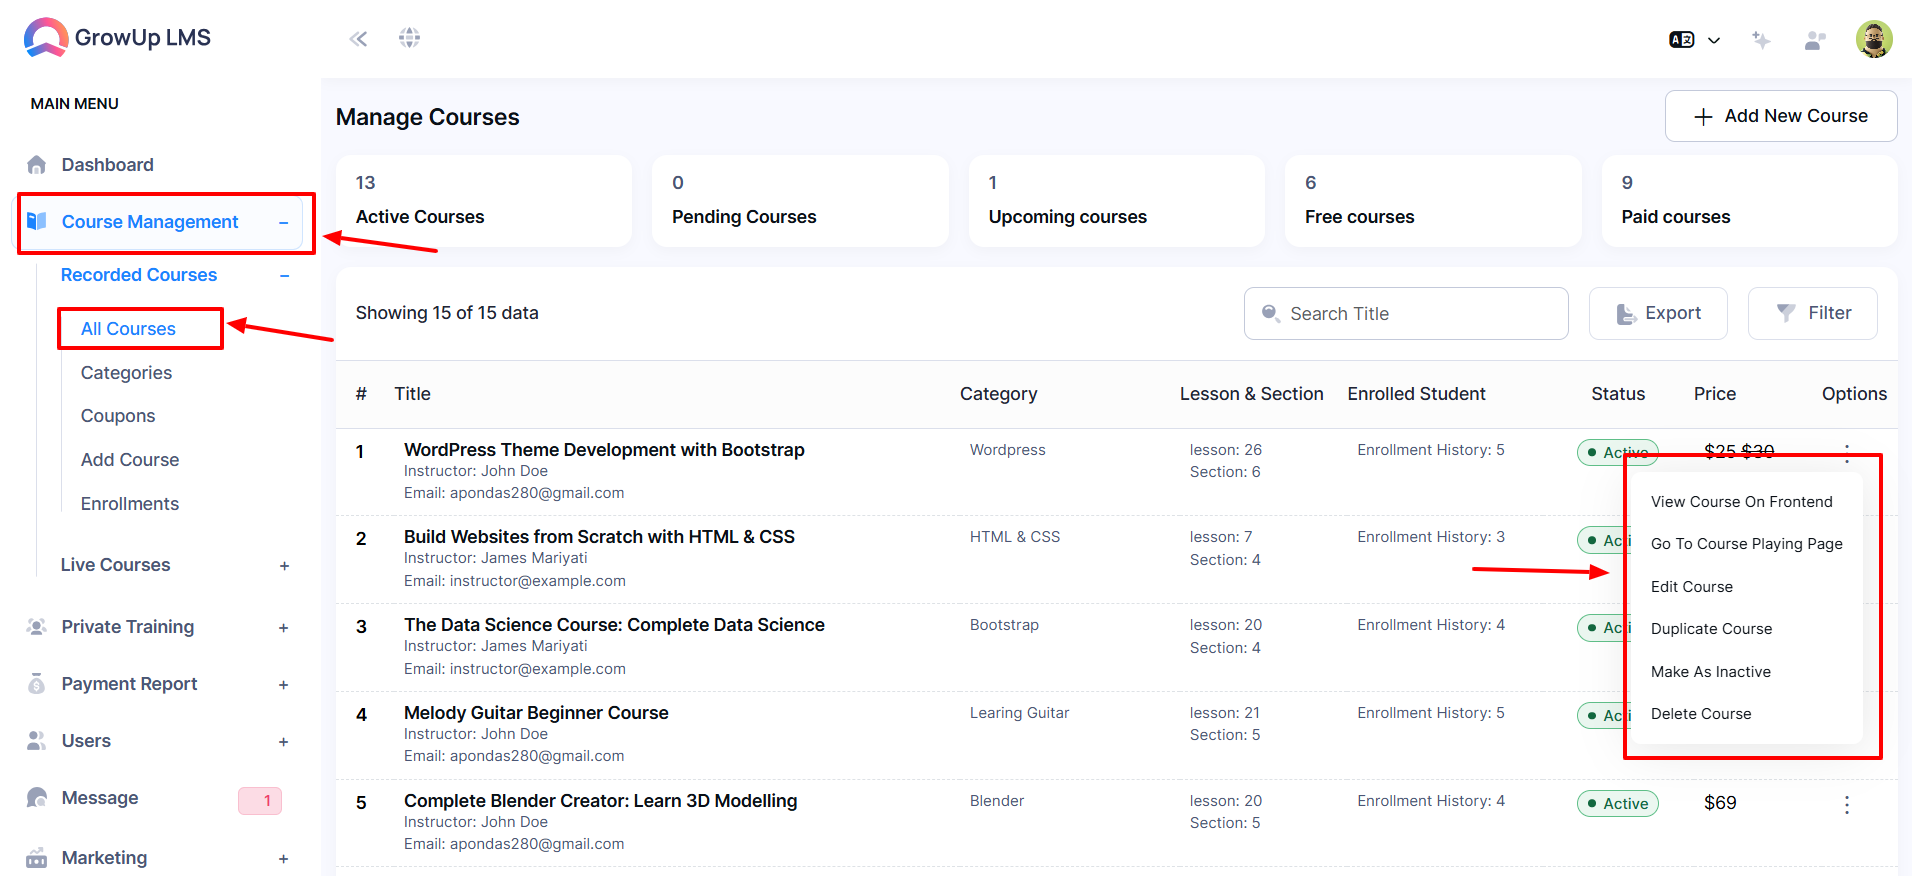This screenshot has height=876, width=1912.
Task: Expand the Private Training section
Action: tap(283, 628)
